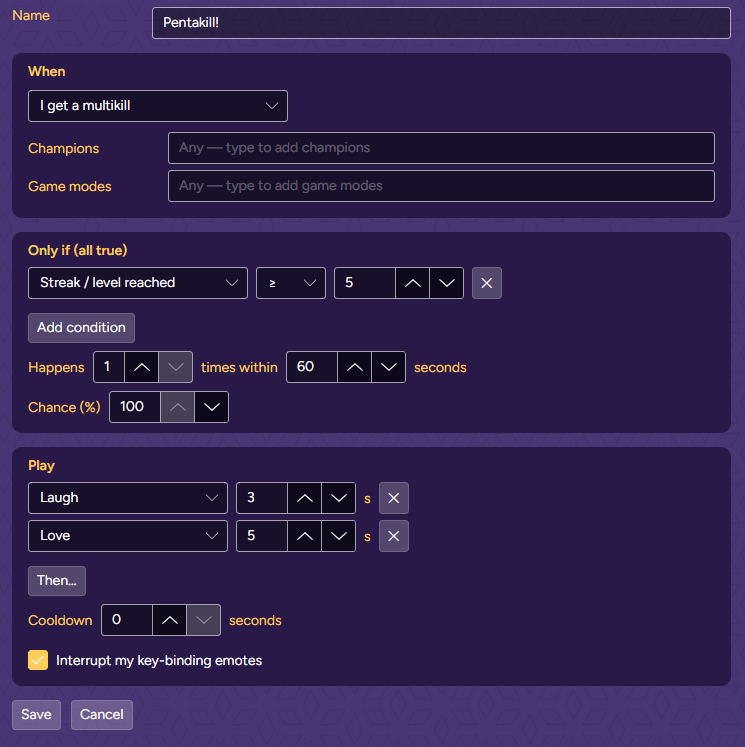This screenshot has width=745, height=747.
Task: Increase the Love emote duration
Action: coord(304,536)
